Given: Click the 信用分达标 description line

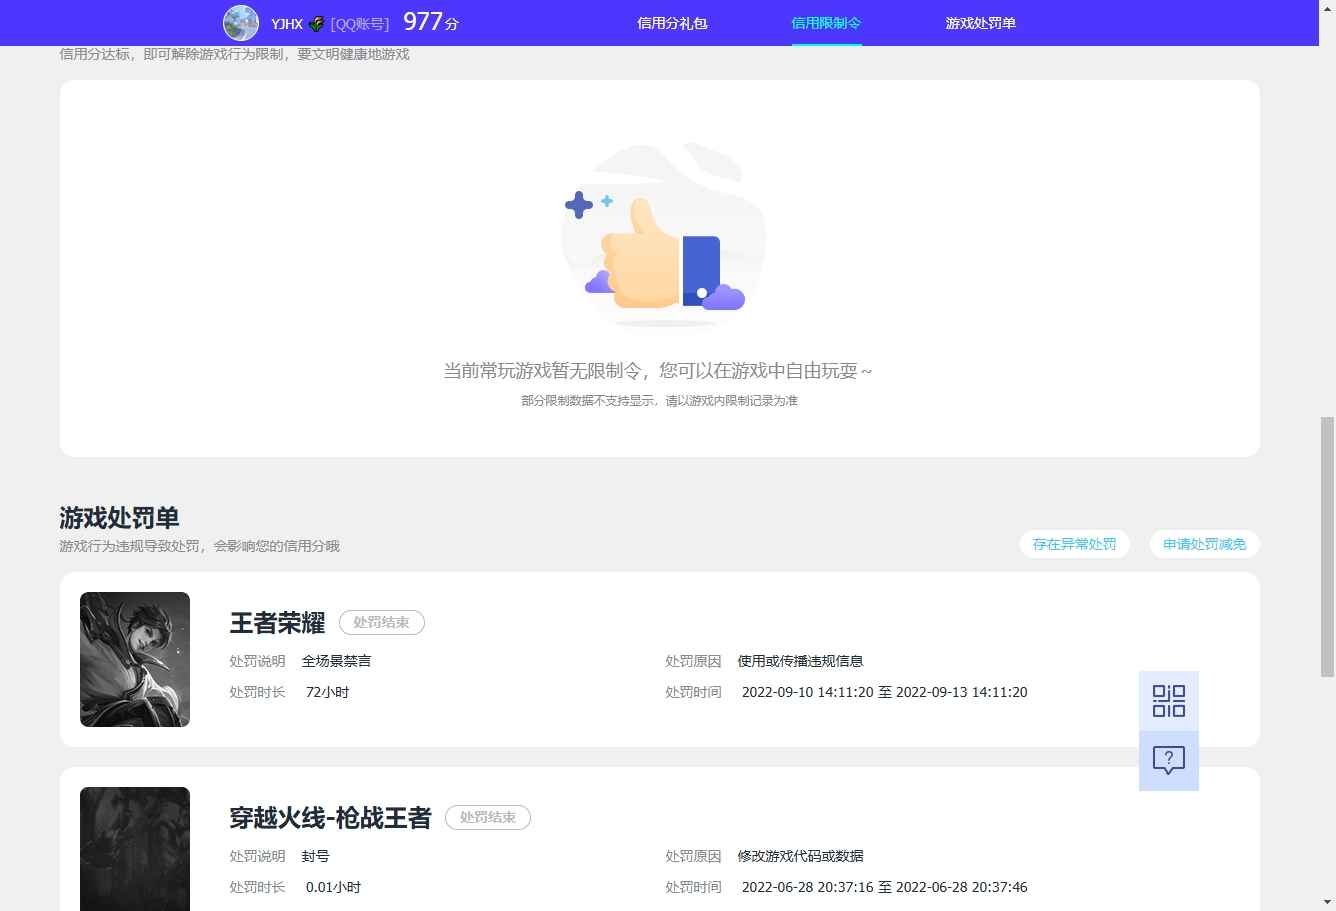Looking at the screenshot, I should (x=234, y=54).
